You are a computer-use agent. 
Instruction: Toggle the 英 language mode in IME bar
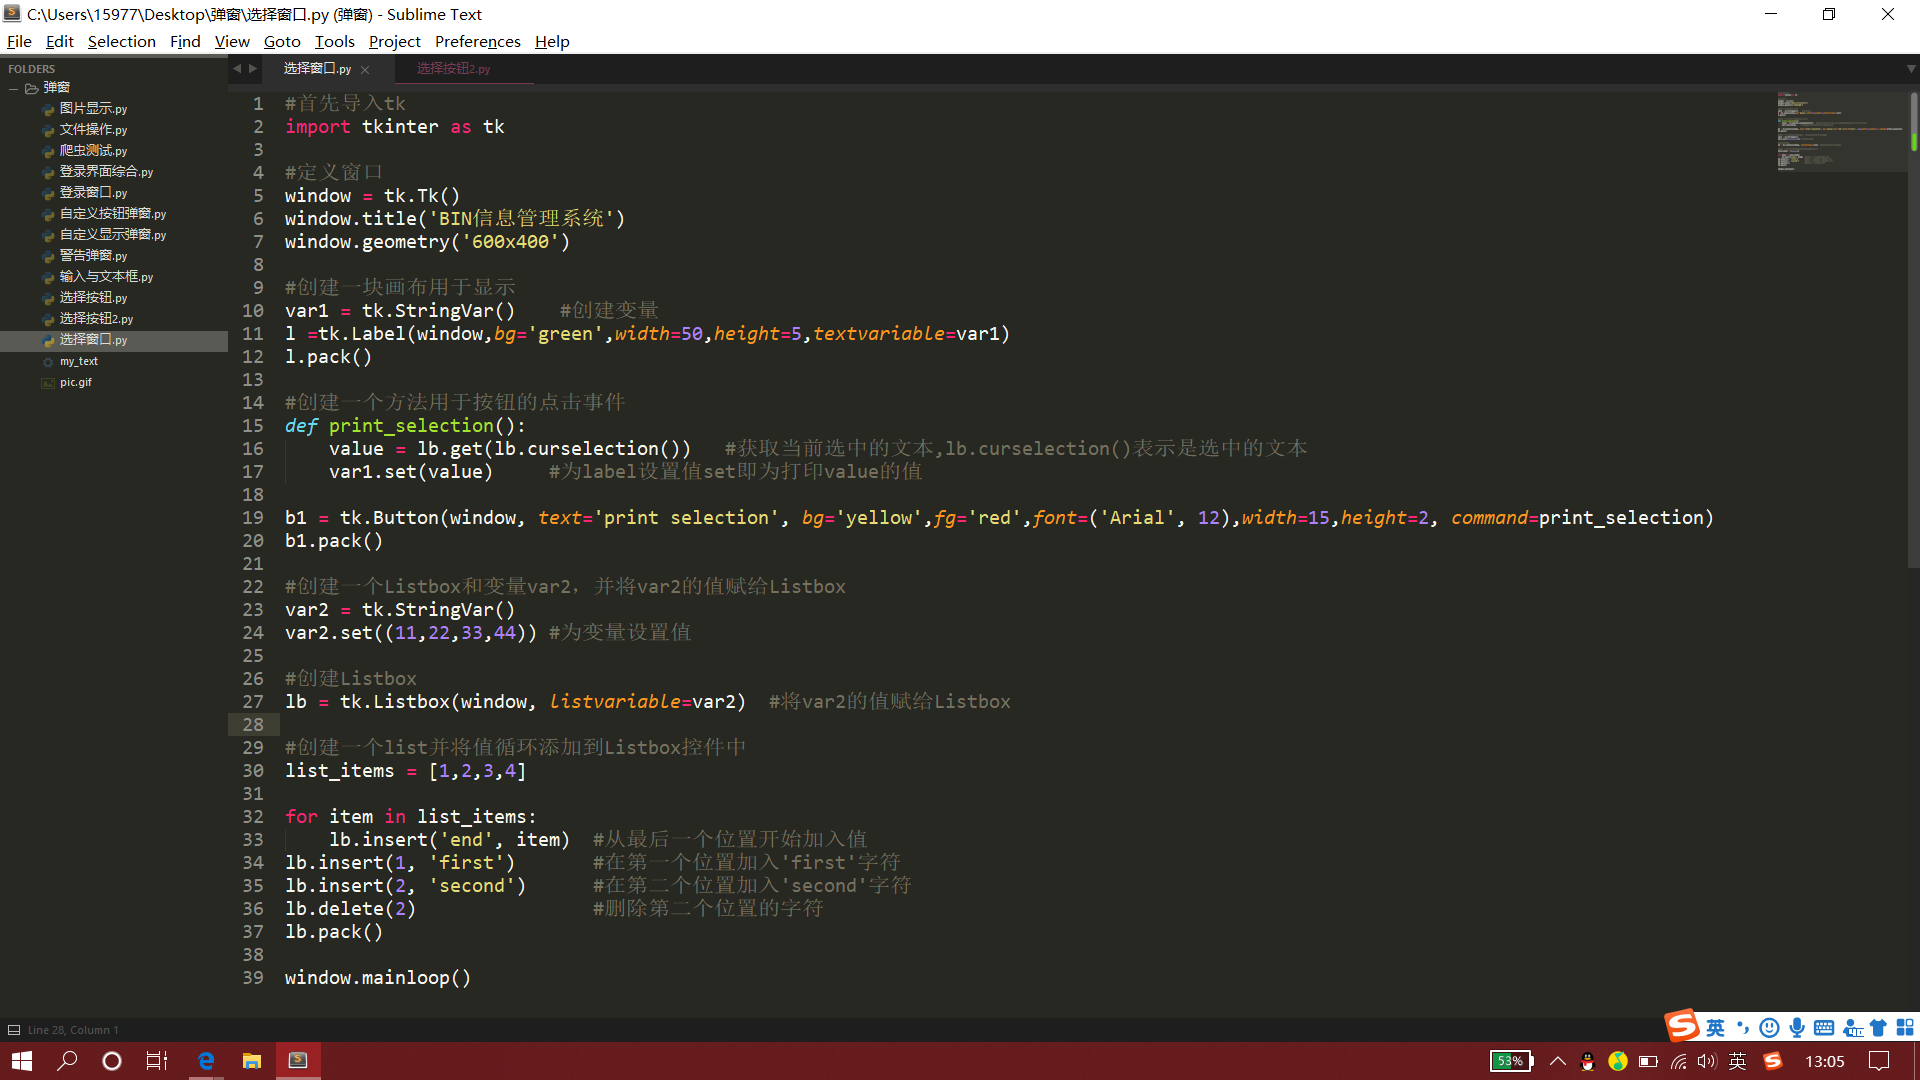[x=1715, y=1028]
